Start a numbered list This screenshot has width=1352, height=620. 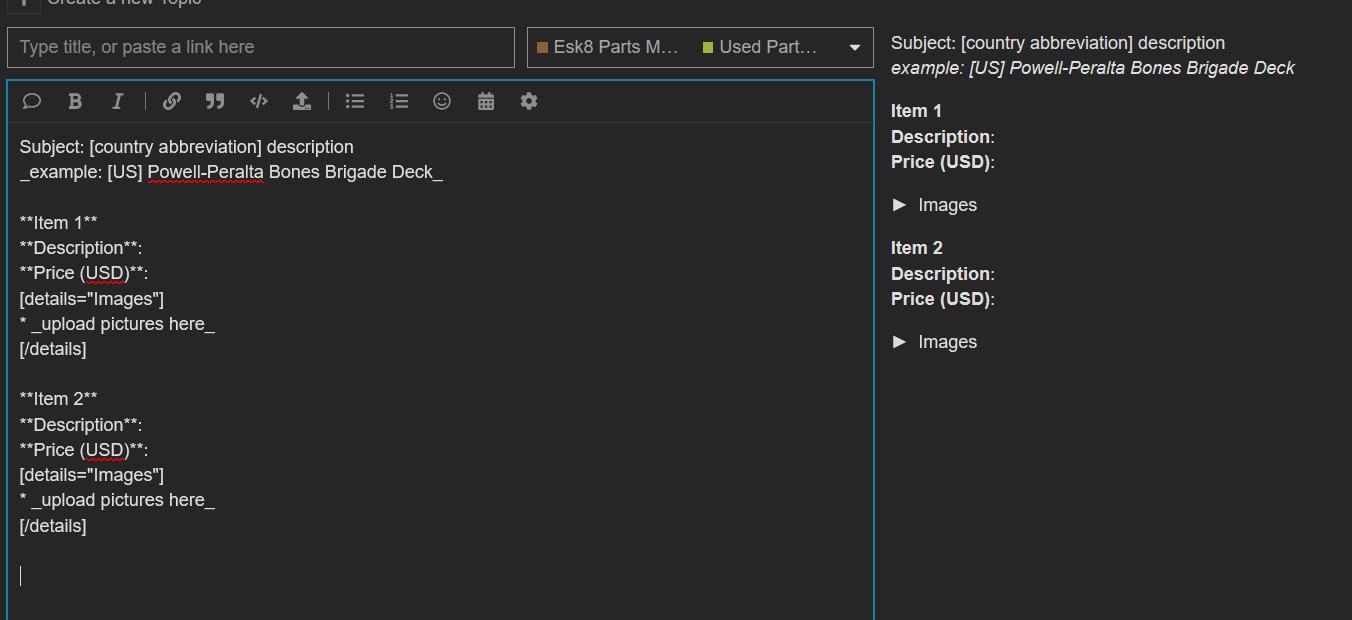(x=399, y=101)
